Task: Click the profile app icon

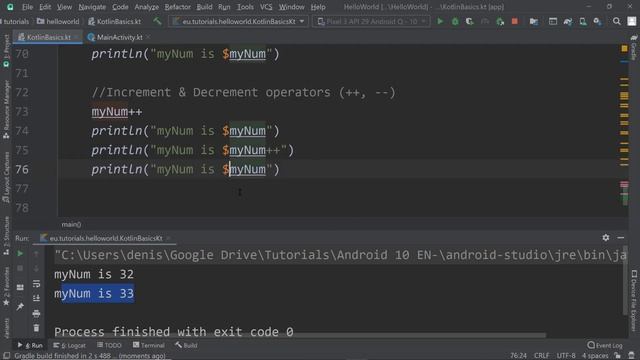Action: click(485, 21)
